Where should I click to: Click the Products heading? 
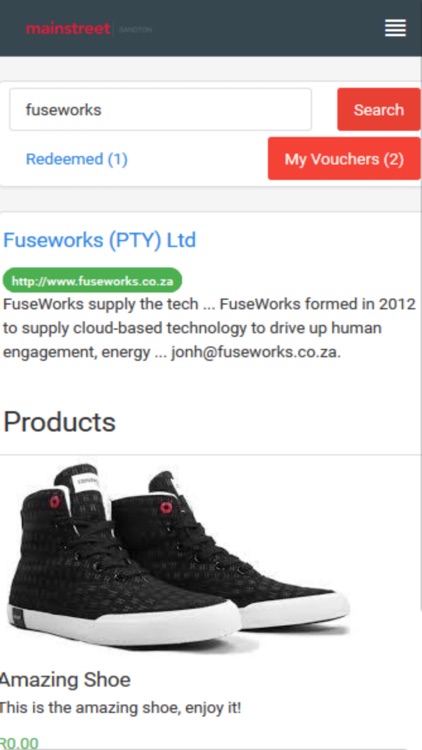59,422
